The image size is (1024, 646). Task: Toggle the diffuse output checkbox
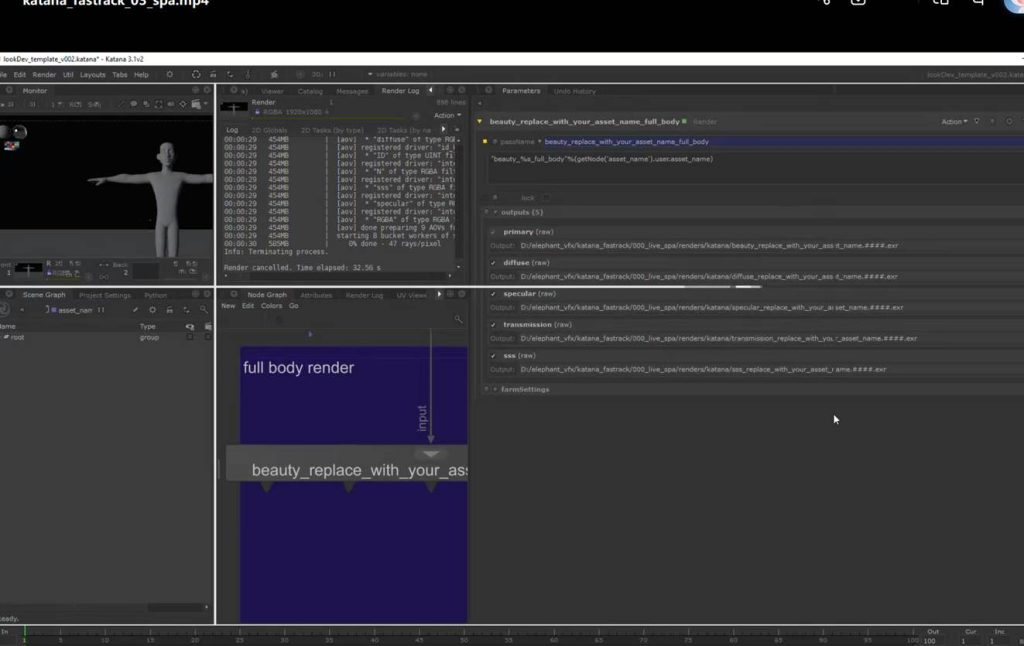[x=493, y=263]
